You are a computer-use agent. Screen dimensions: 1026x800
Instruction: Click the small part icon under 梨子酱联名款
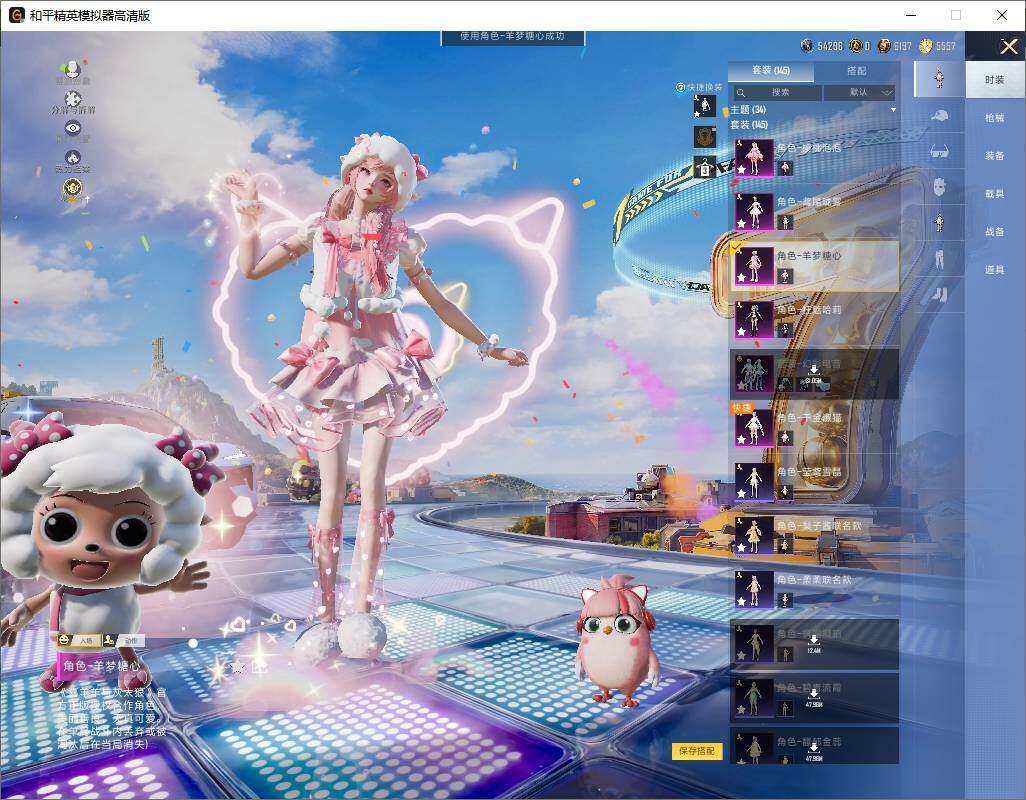click(785, 546)
